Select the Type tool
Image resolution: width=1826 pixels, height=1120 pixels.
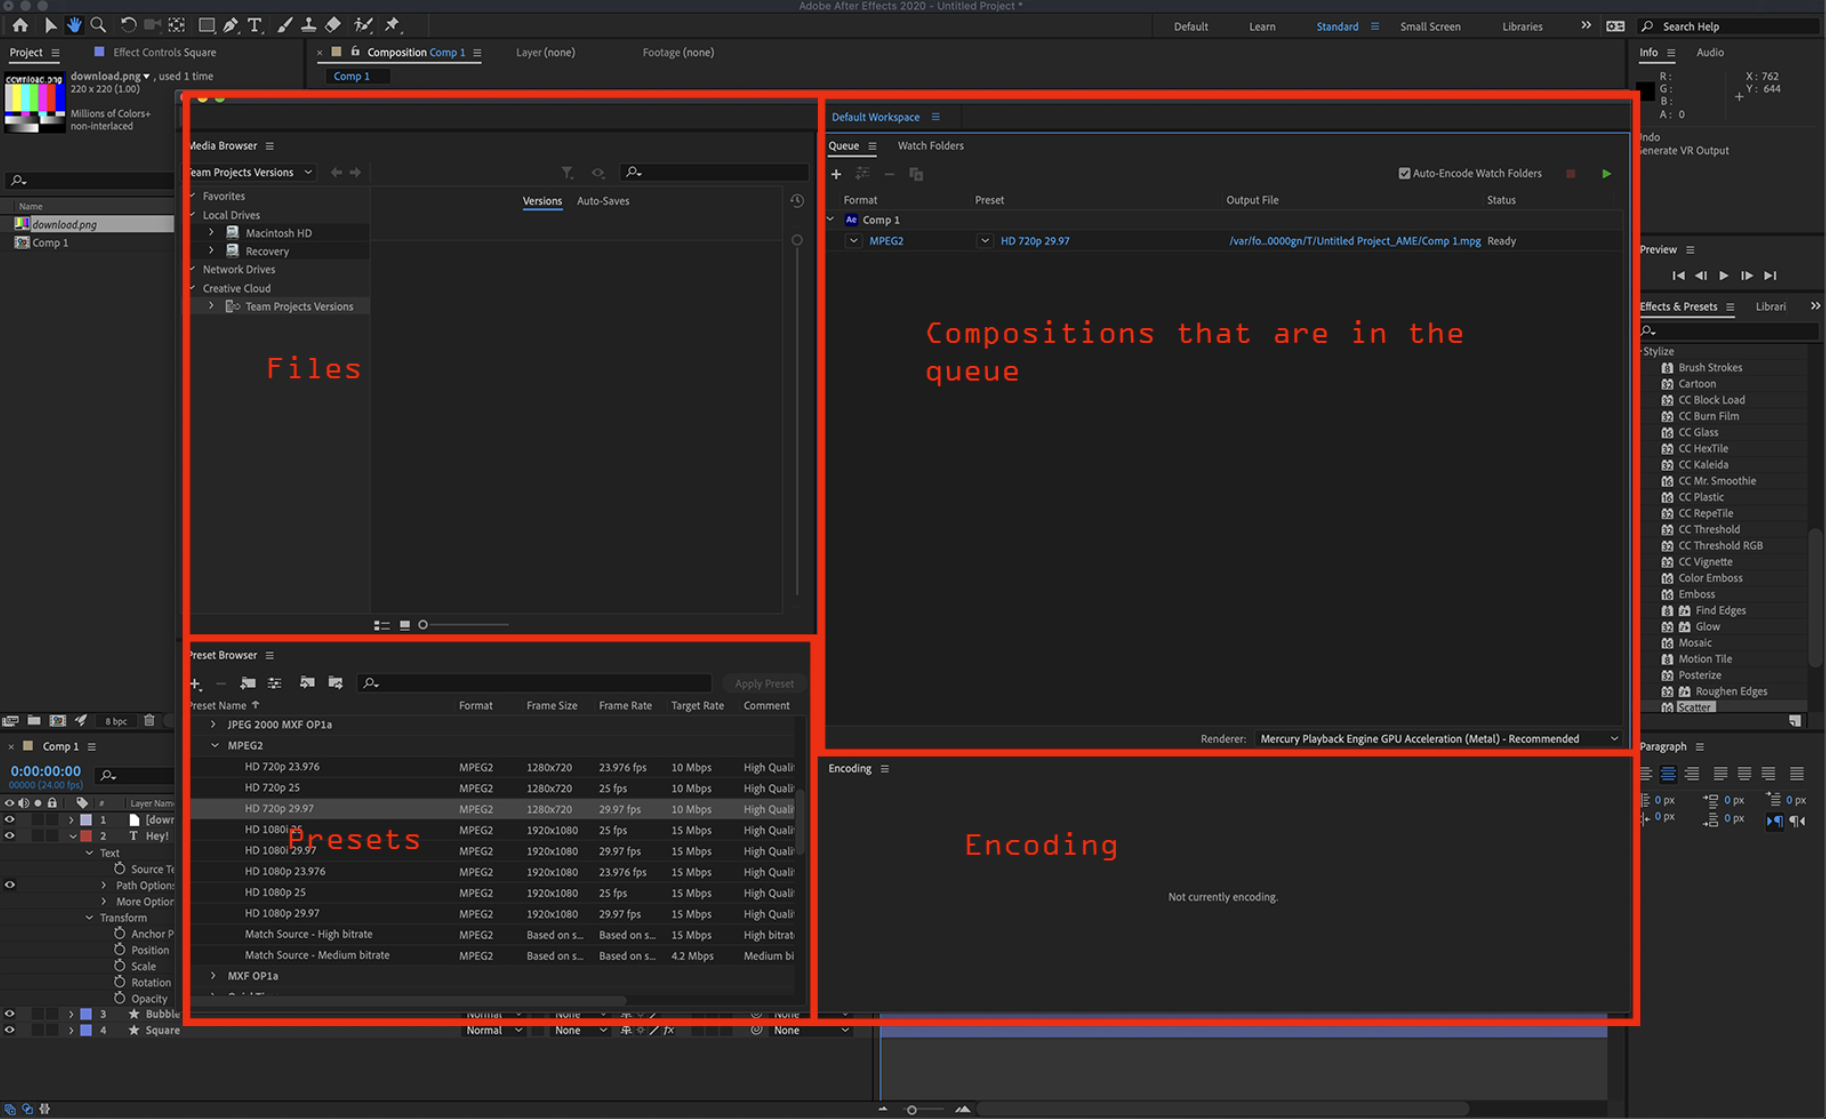[x=255, y=25]
